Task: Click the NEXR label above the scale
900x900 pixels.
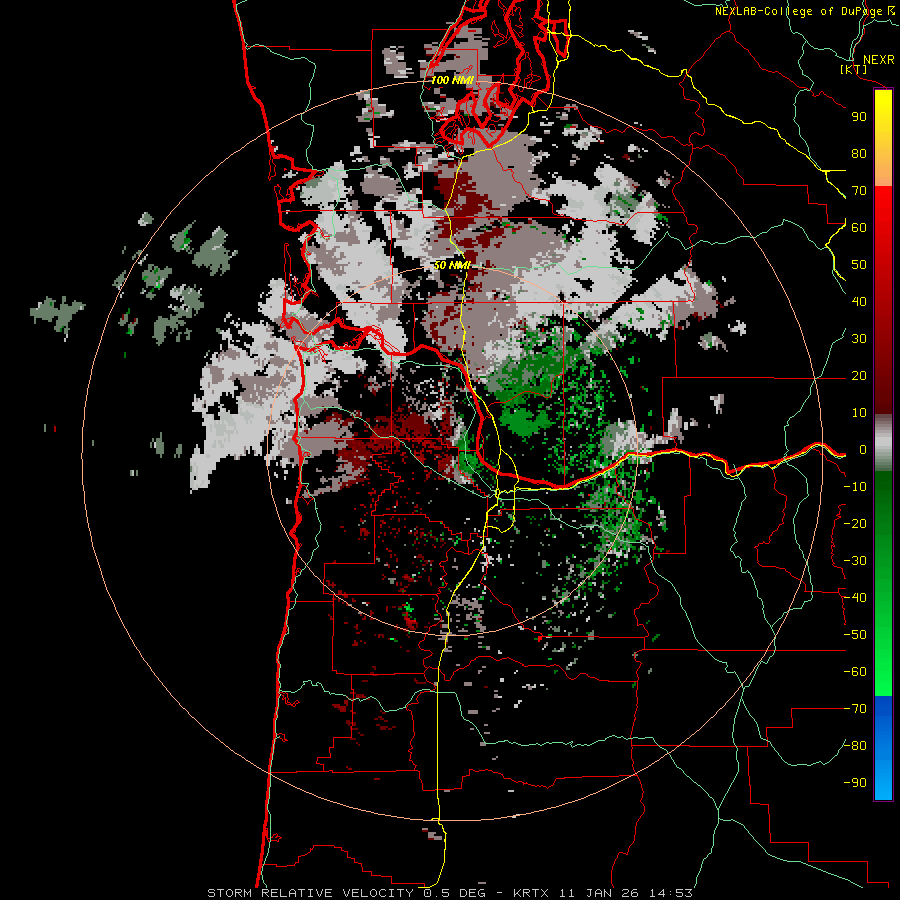Action: 879,60
